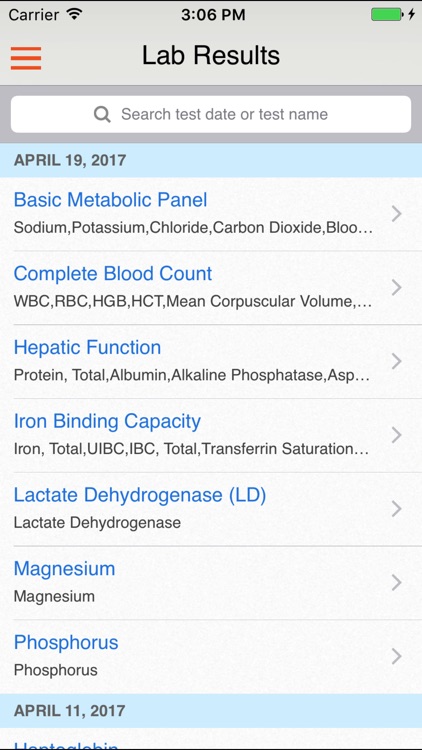Select Iron Binding Capacity entry

211,435
